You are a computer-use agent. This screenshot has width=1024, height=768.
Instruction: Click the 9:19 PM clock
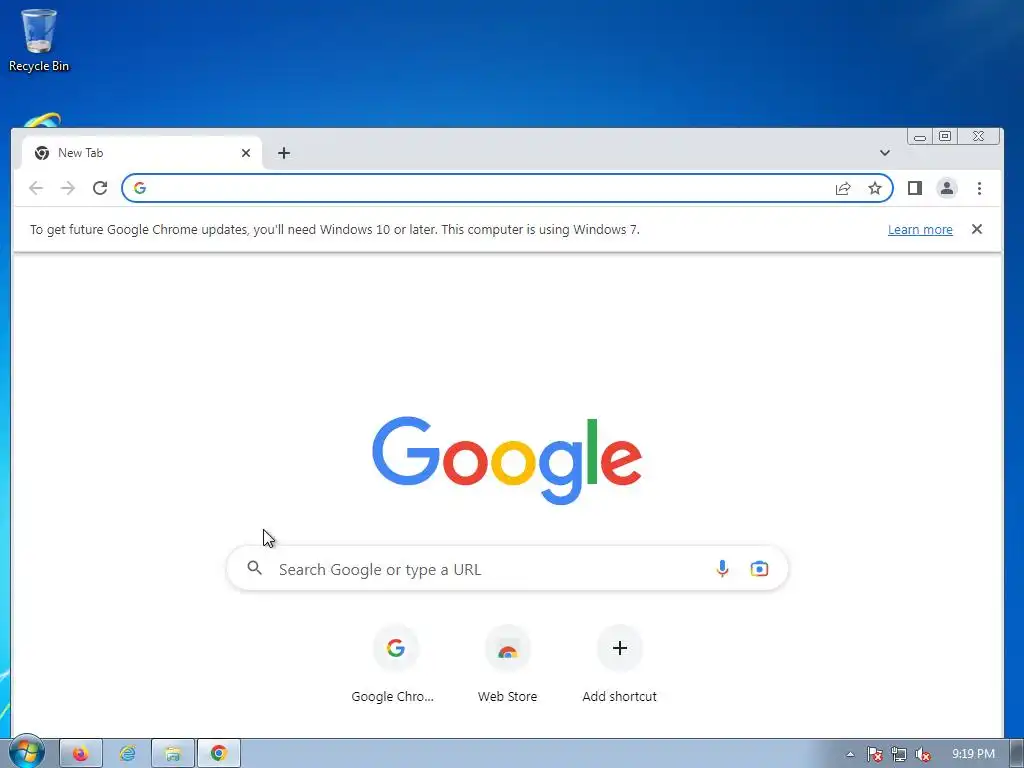tap(973, 754)
